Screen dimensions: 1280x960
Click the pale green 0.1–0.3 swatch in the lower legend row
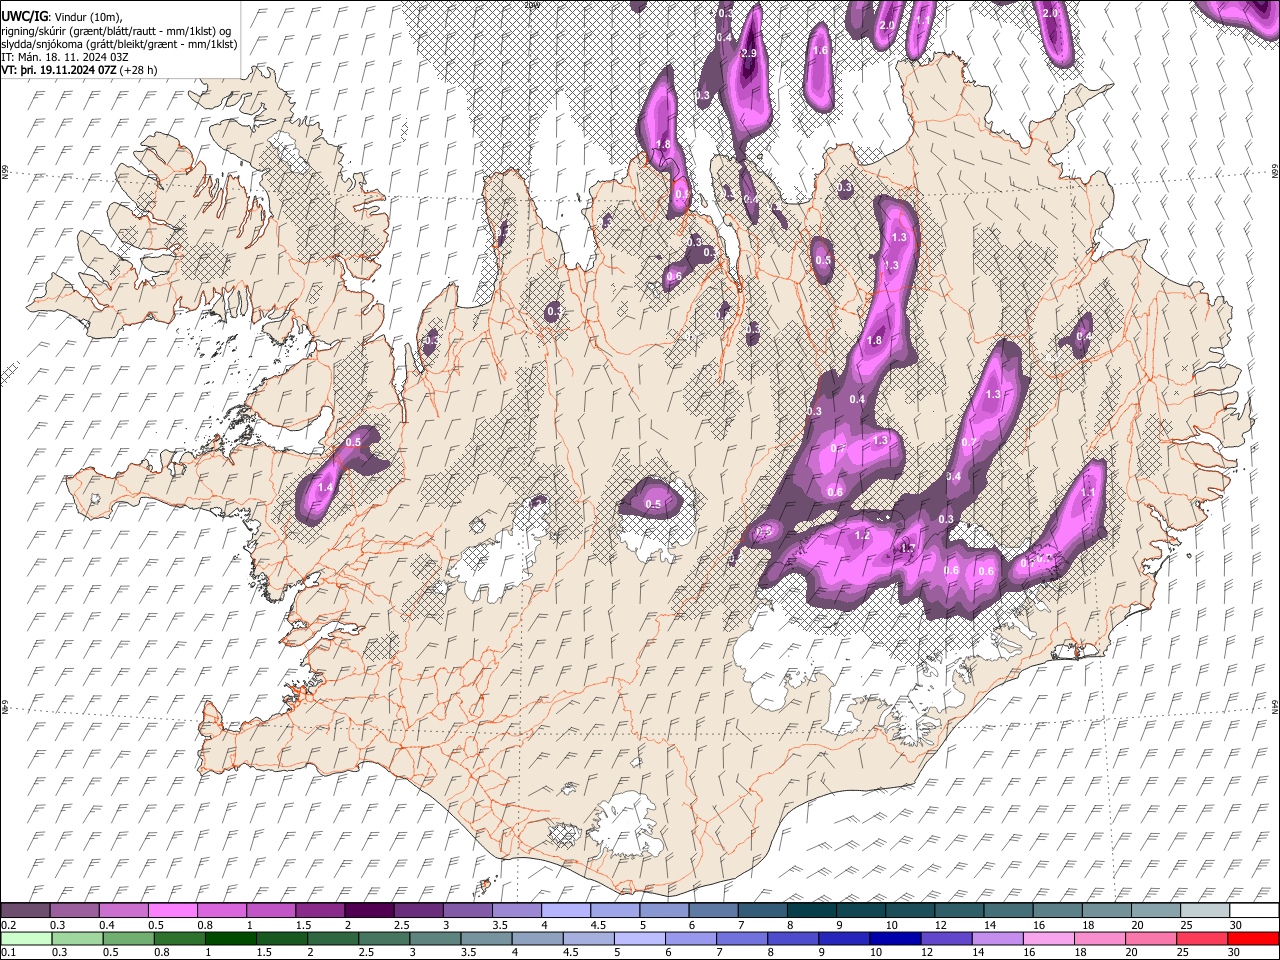[27, 938]
